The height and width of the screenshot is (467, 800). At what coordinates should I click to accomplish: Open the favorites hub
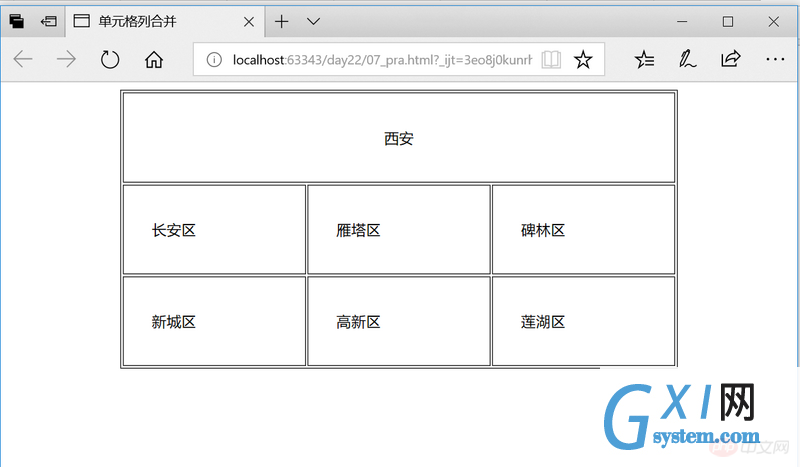tap(644, 60)
